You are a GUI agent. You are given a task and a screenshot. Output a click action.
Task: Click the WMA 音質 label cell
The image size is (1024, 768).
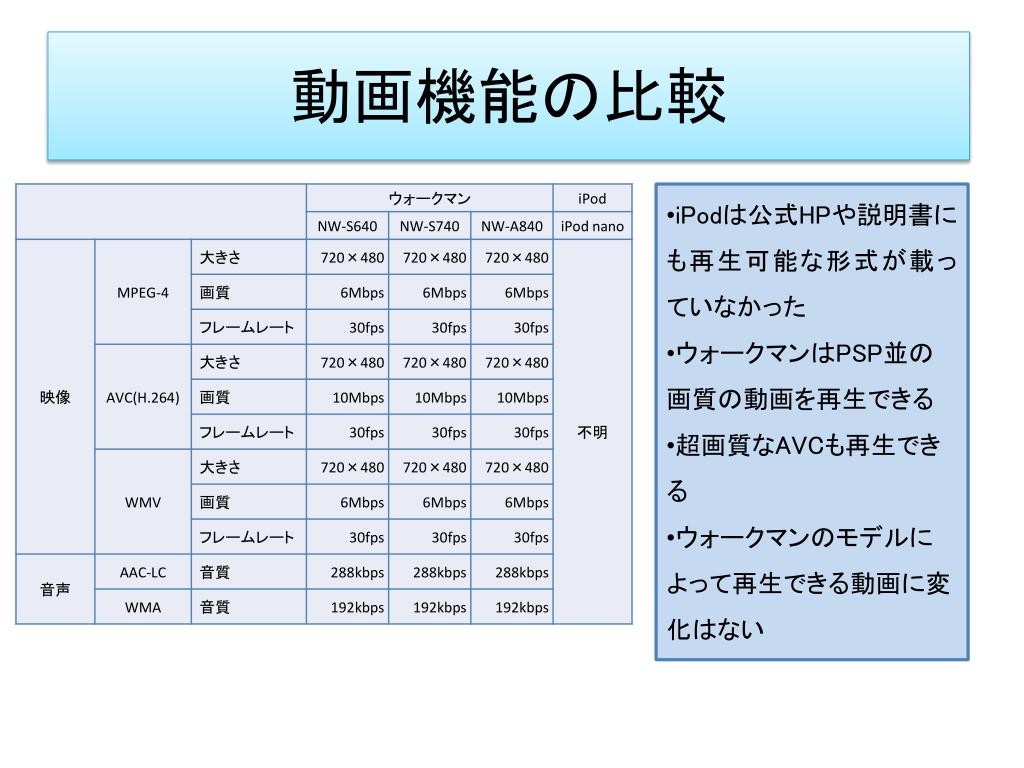pyautogui.click(x=249, y=607)
